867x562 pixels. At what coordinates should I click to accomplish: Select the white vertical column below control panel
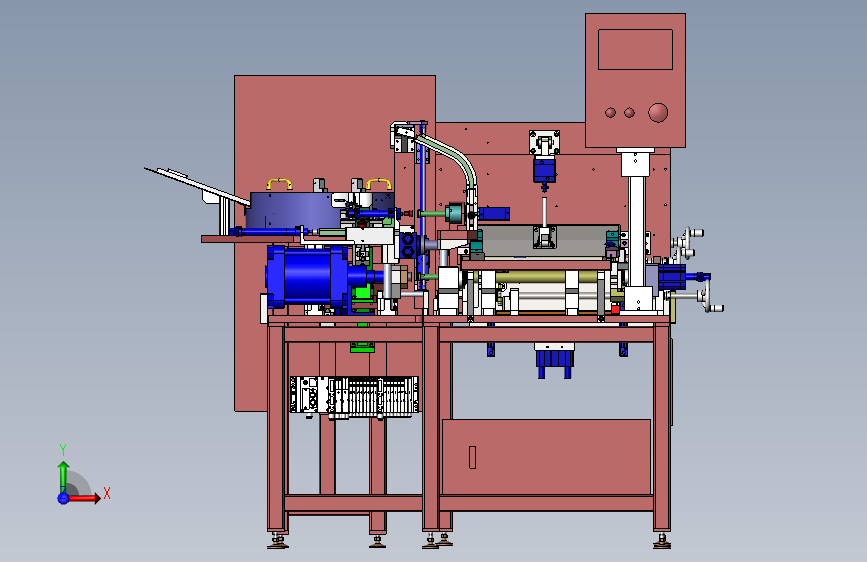636,230
